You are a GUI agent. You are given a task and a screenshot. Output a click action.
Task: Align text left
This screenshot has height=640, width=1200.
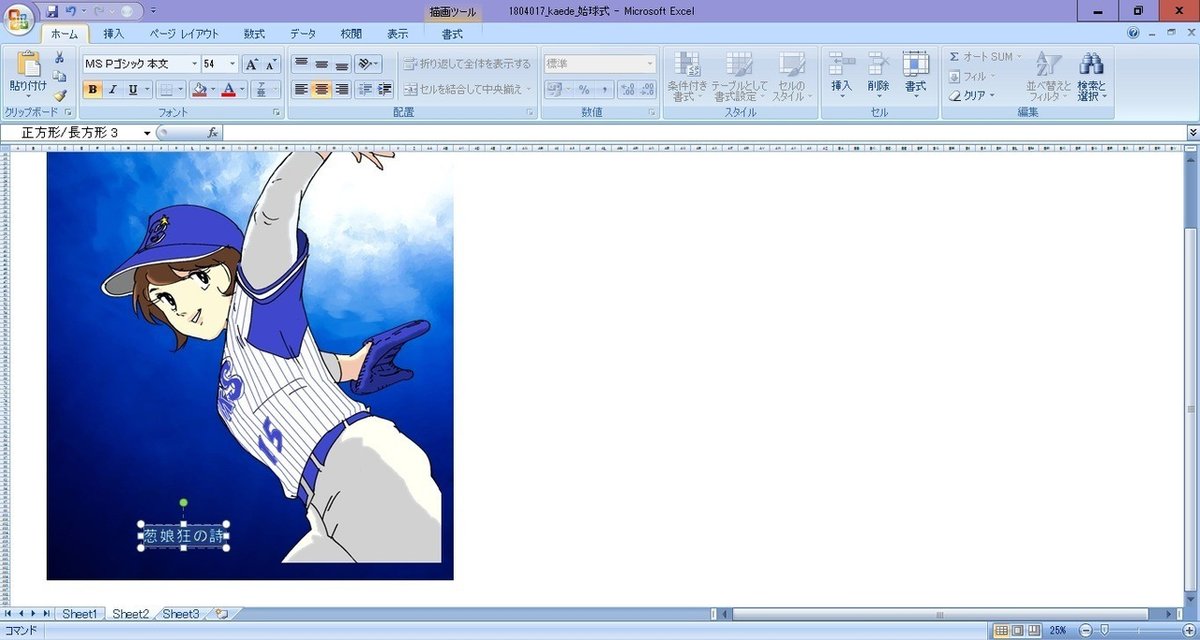click(x=301, y=89)
